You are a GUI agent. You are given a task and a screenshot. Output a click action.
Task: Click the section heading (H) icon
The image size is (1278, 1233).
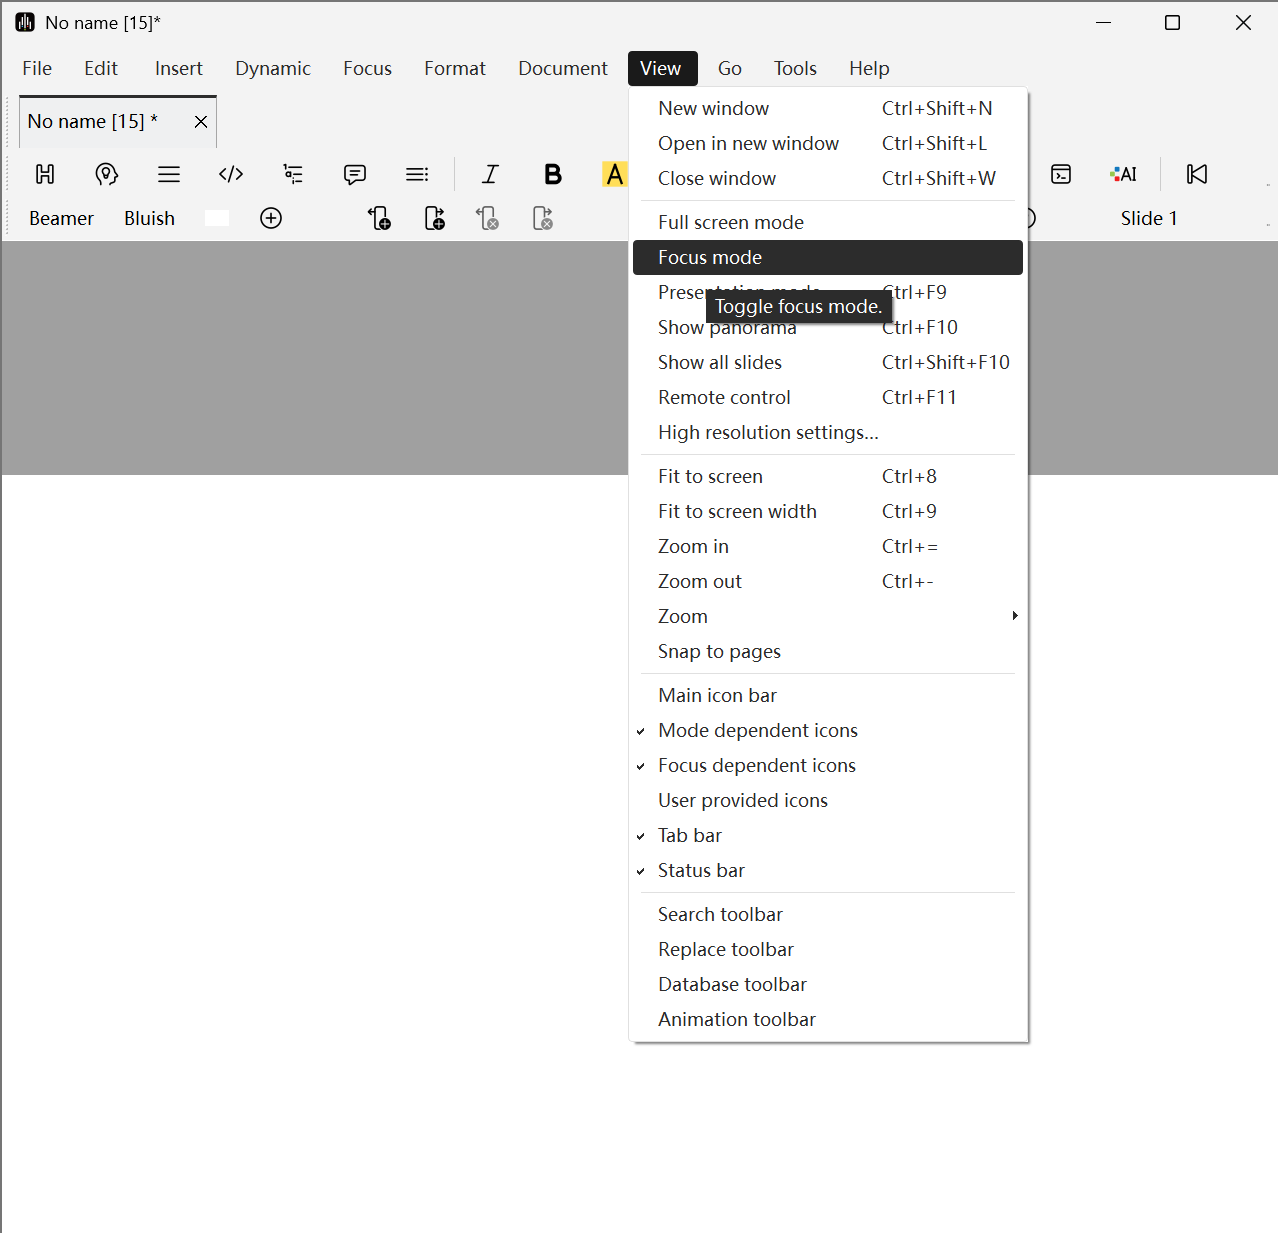(x=45, y=174)
